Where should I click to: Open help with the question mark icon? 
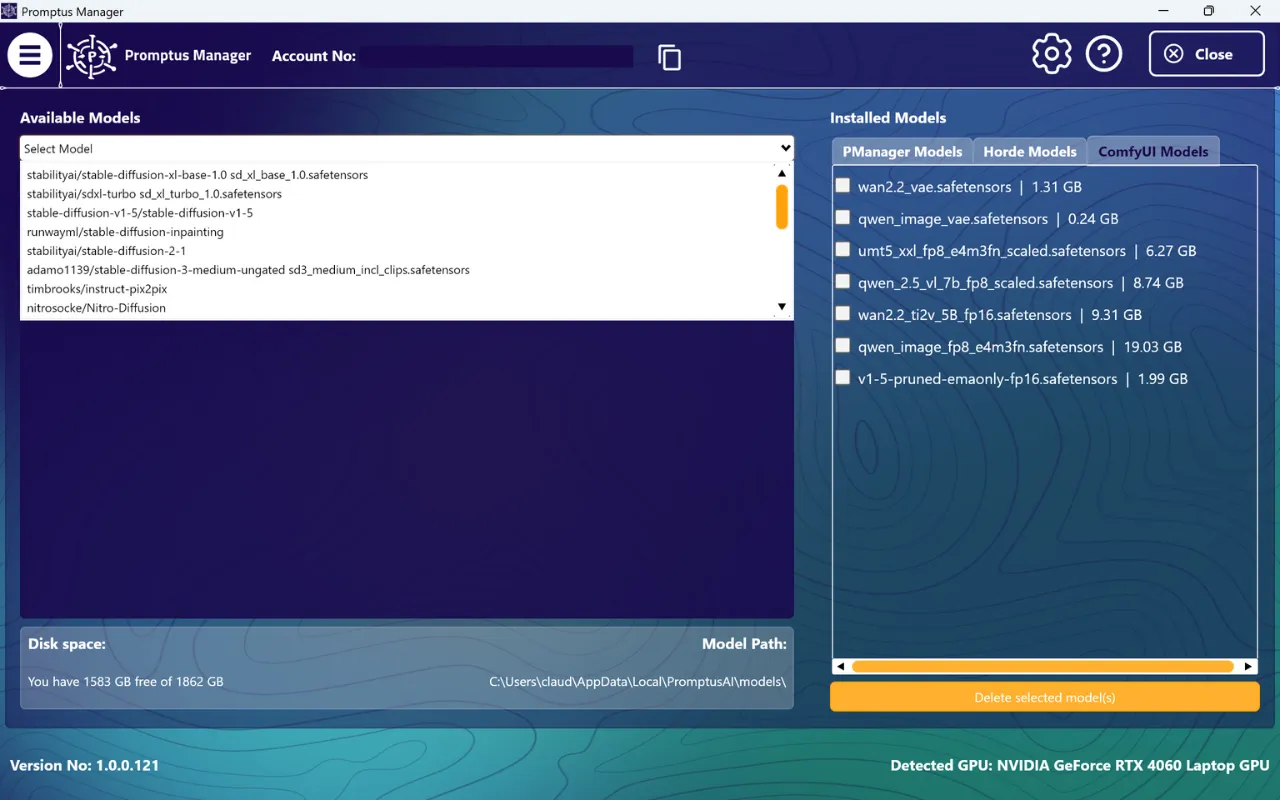click(1104, 54)
